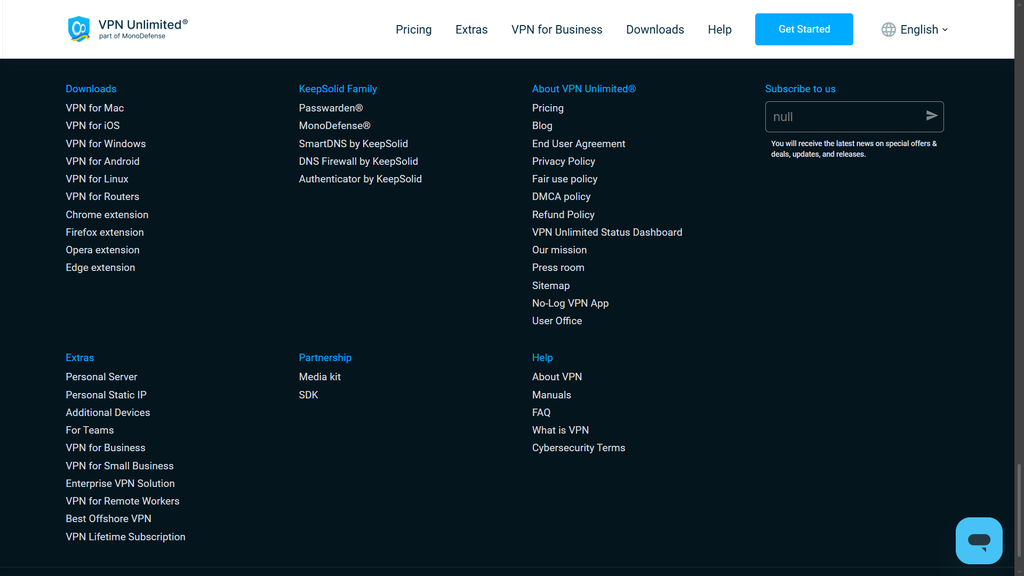Submit newsletter email with arrow icon

(931, 116)
